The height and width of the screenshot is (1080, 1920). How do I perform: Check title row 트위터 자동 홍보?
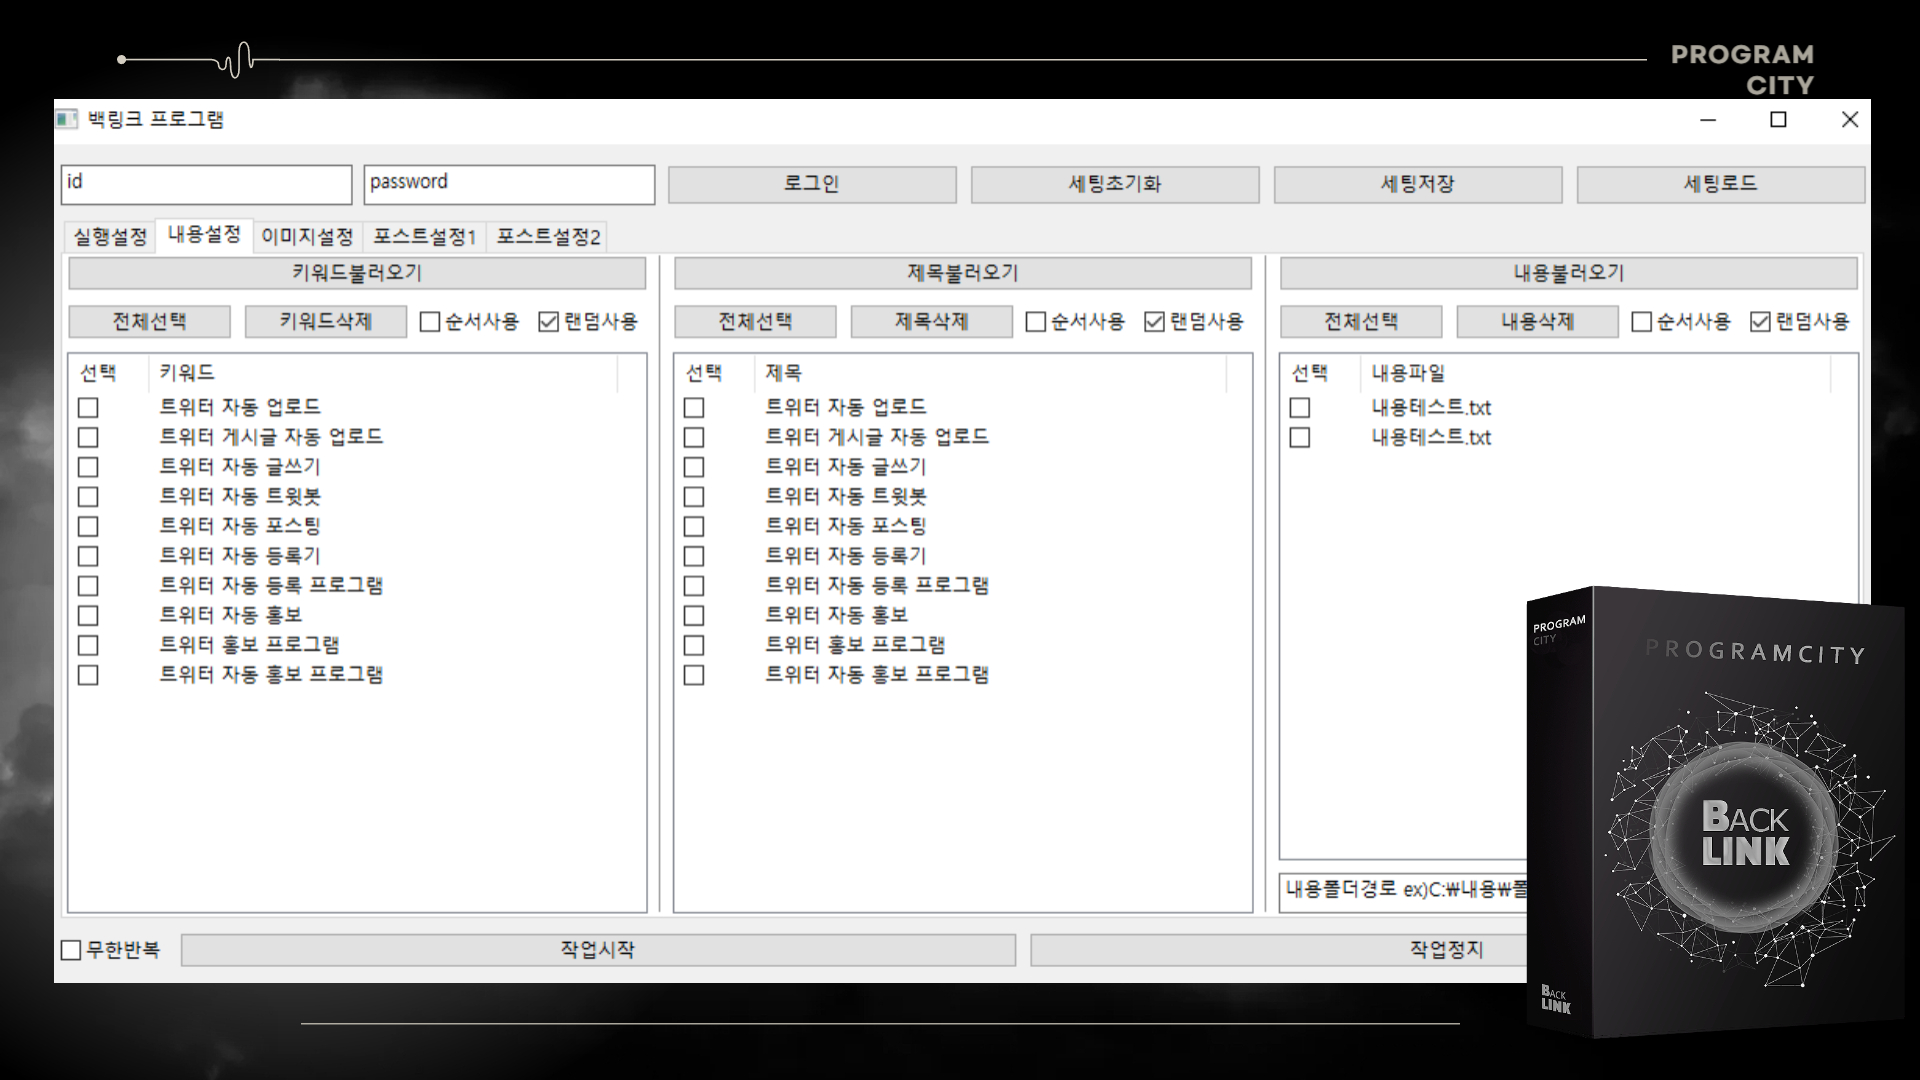[x=694, y=616]
